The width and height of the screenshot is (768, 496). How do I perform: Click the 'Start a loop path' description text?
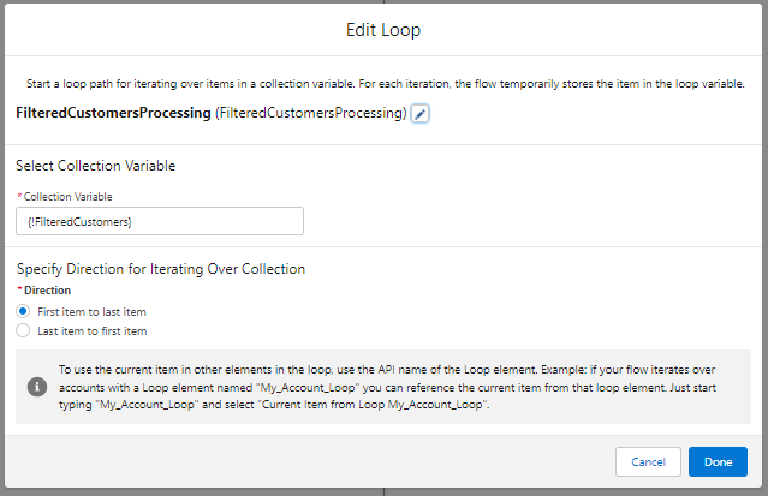click(380, 85)
